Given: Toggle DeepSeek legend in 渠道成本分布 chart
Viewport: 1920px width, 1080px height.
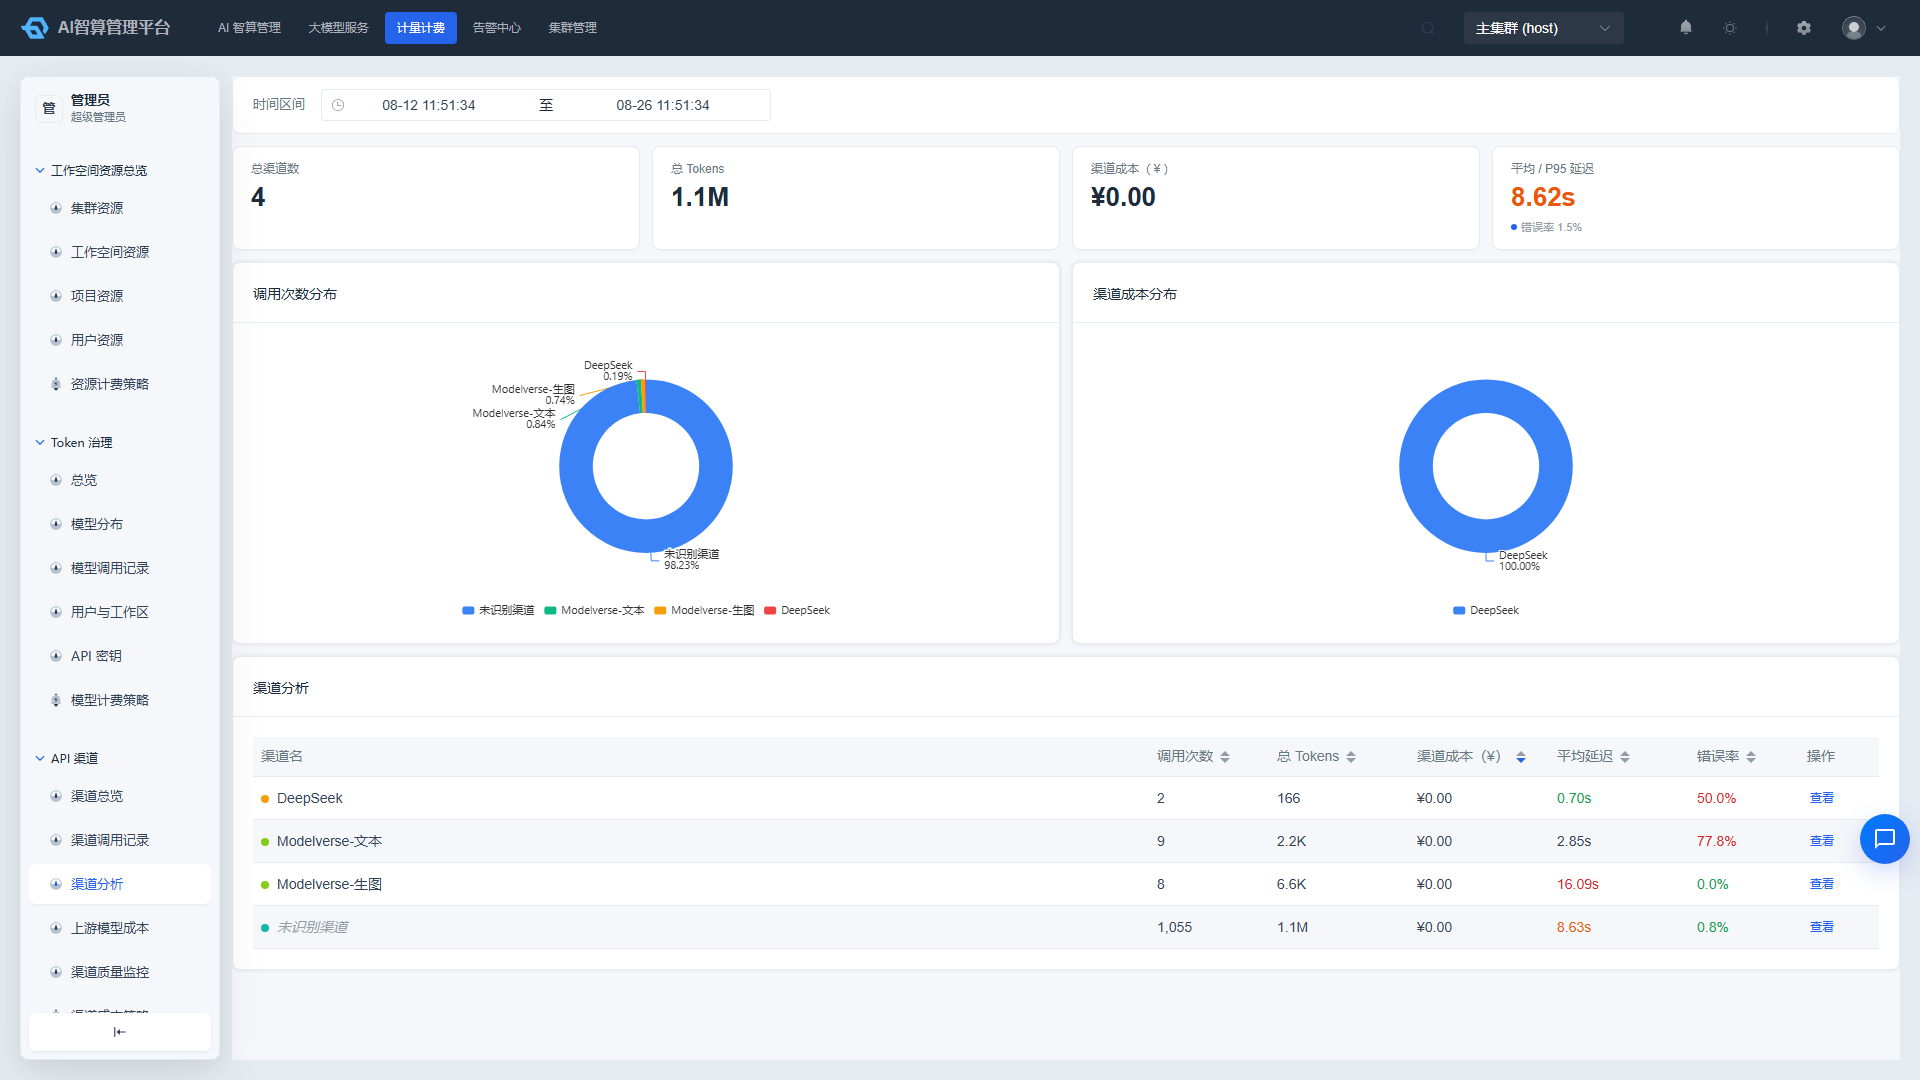Looking at the screenshot, I should tap(1486, 610).
